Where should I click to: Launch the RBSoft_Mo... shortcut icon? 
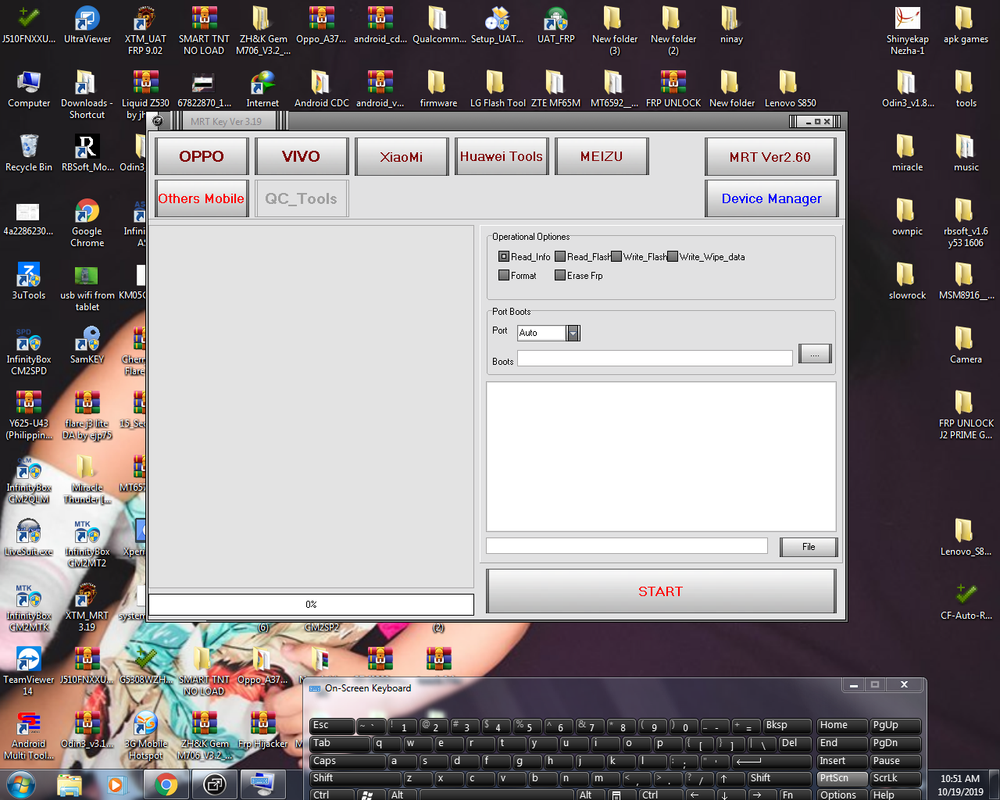tap(87, 153)
